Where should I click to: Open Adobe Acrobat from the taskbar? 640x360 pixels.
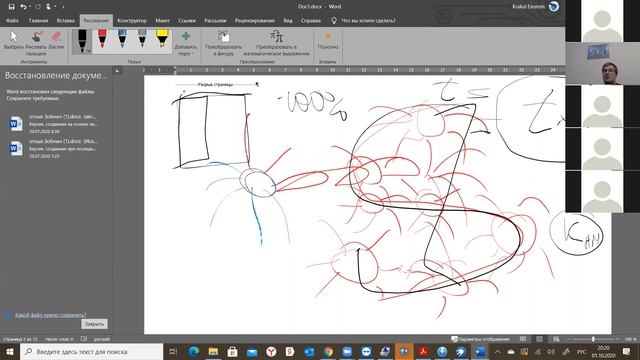tap(423, 351)
